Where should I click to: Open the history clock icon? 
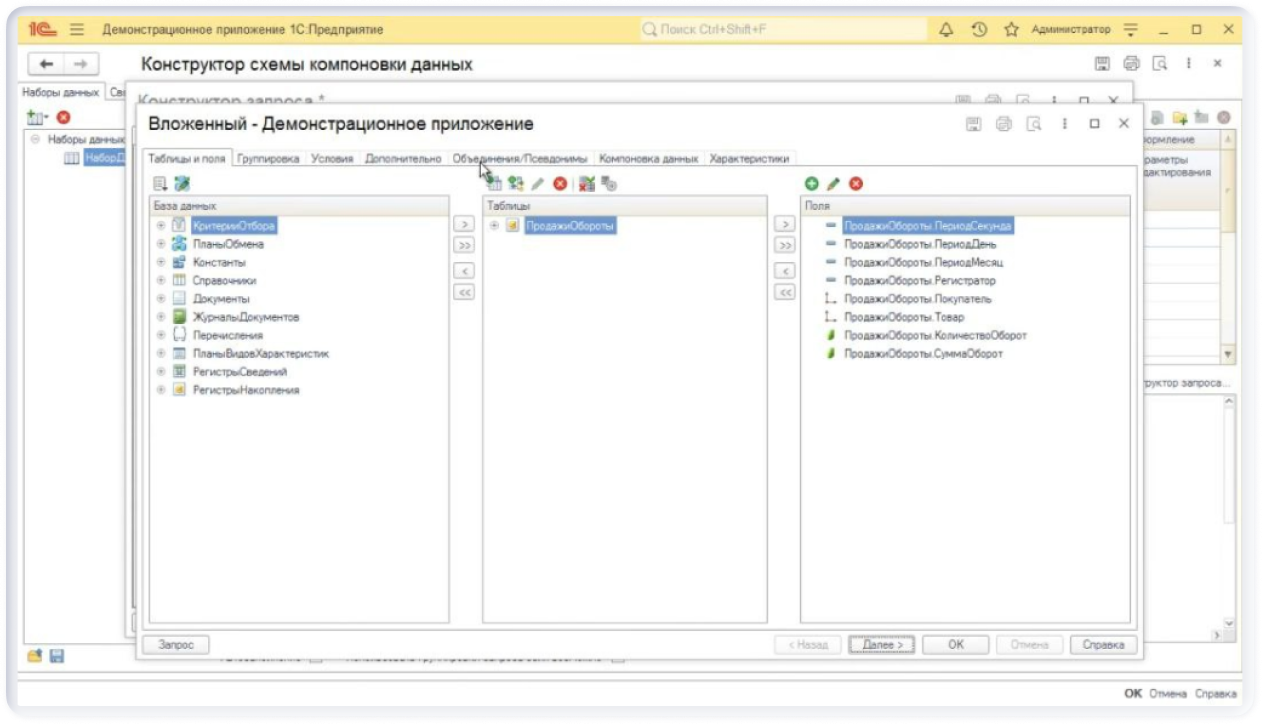pyautogui.click(x=979, y=30)
